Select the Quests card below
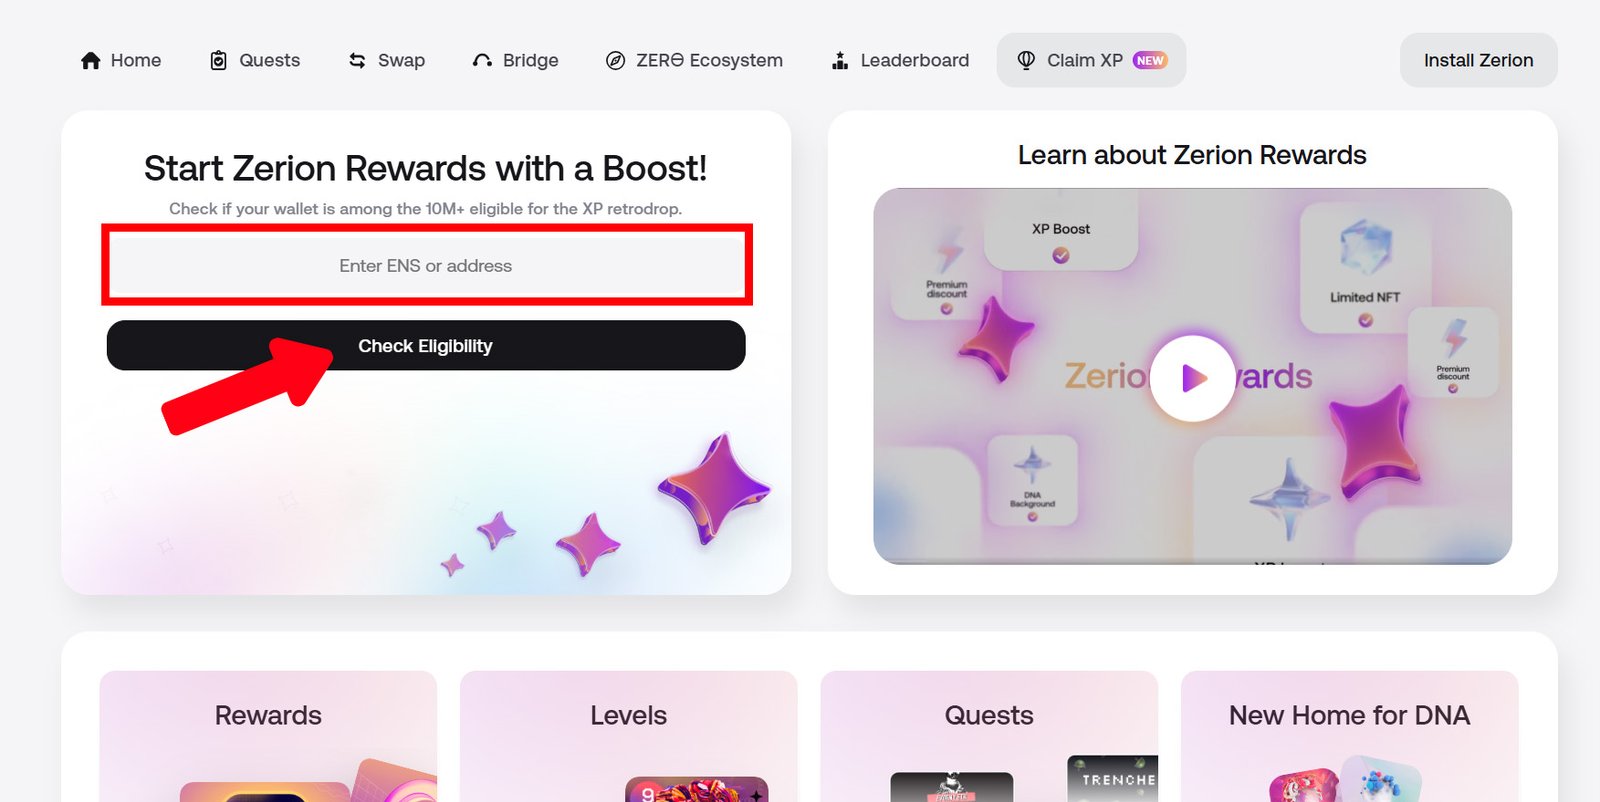 click(x=989, y=736)
